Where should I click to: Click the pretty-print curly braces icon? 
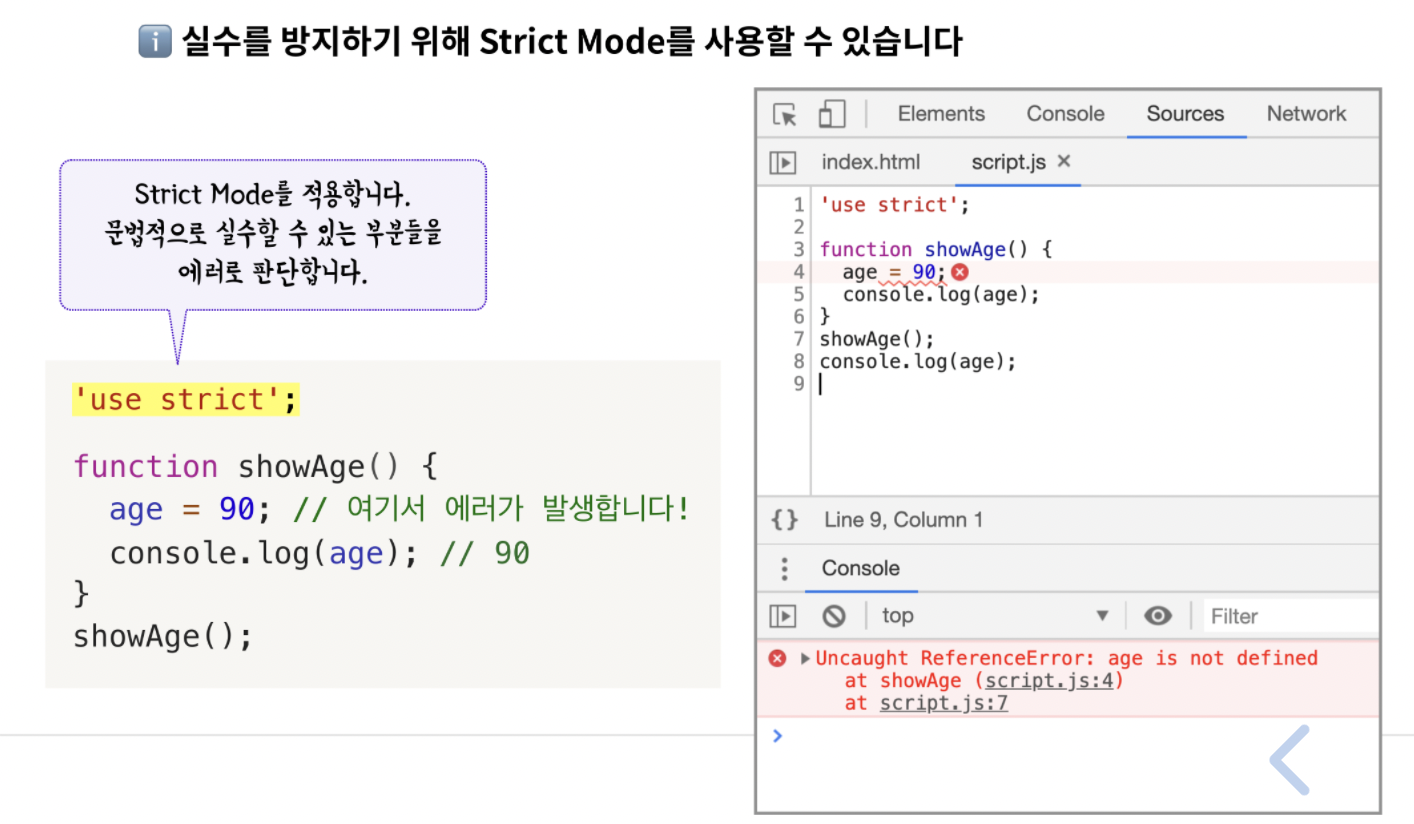[785, 520]
